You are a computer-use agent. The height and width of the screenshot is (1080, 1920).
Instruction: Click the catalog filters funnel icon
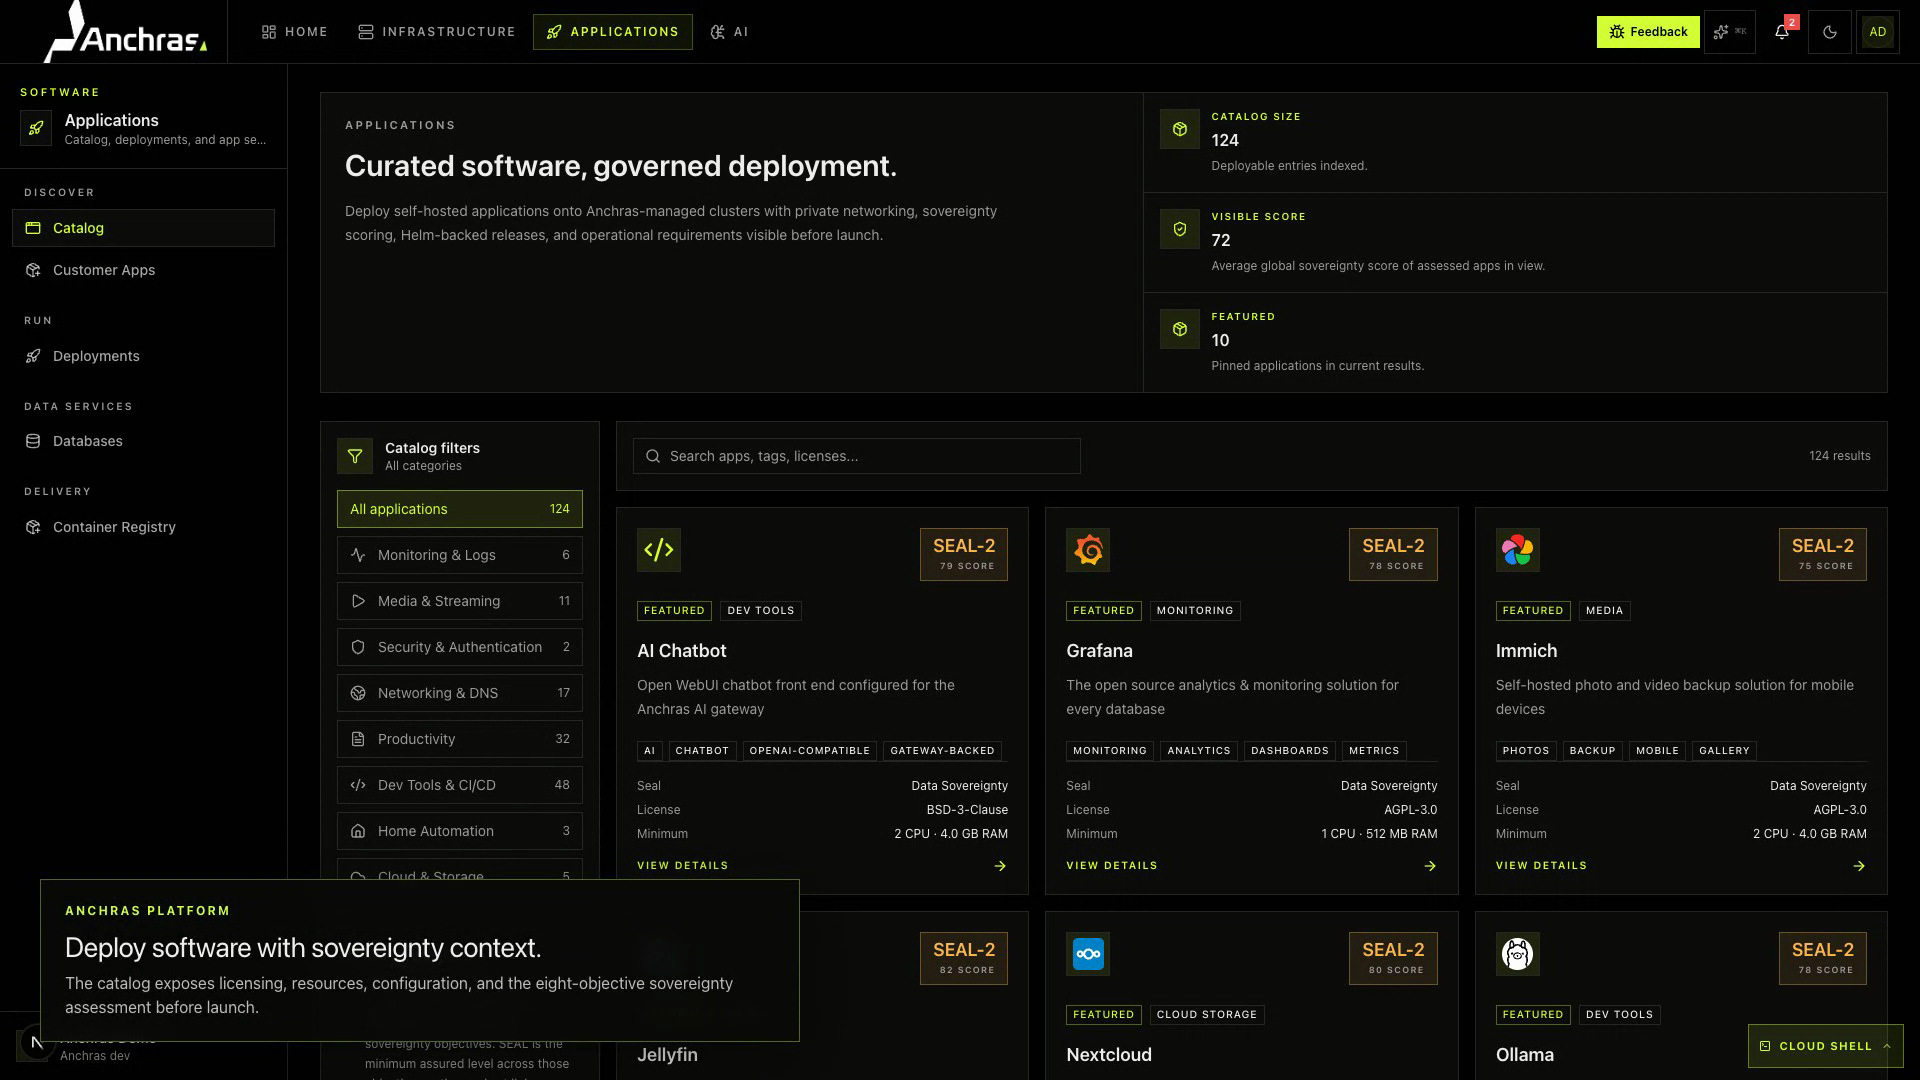coord(355,456)
